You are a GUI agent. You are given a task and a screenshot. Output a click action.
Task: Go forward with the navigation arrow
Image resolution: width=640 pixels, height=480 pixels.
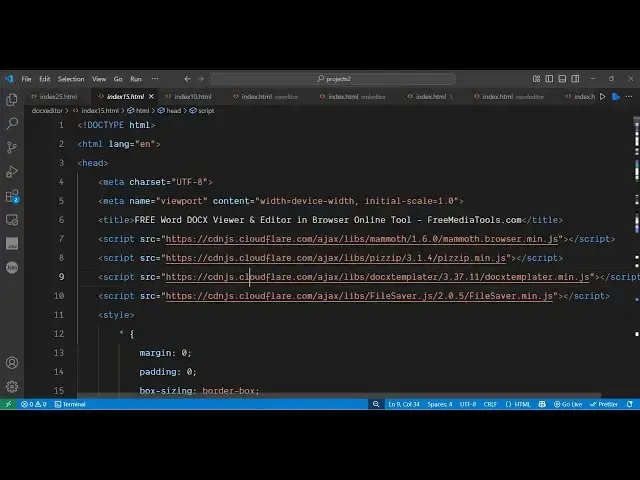[x=201, y=79]
